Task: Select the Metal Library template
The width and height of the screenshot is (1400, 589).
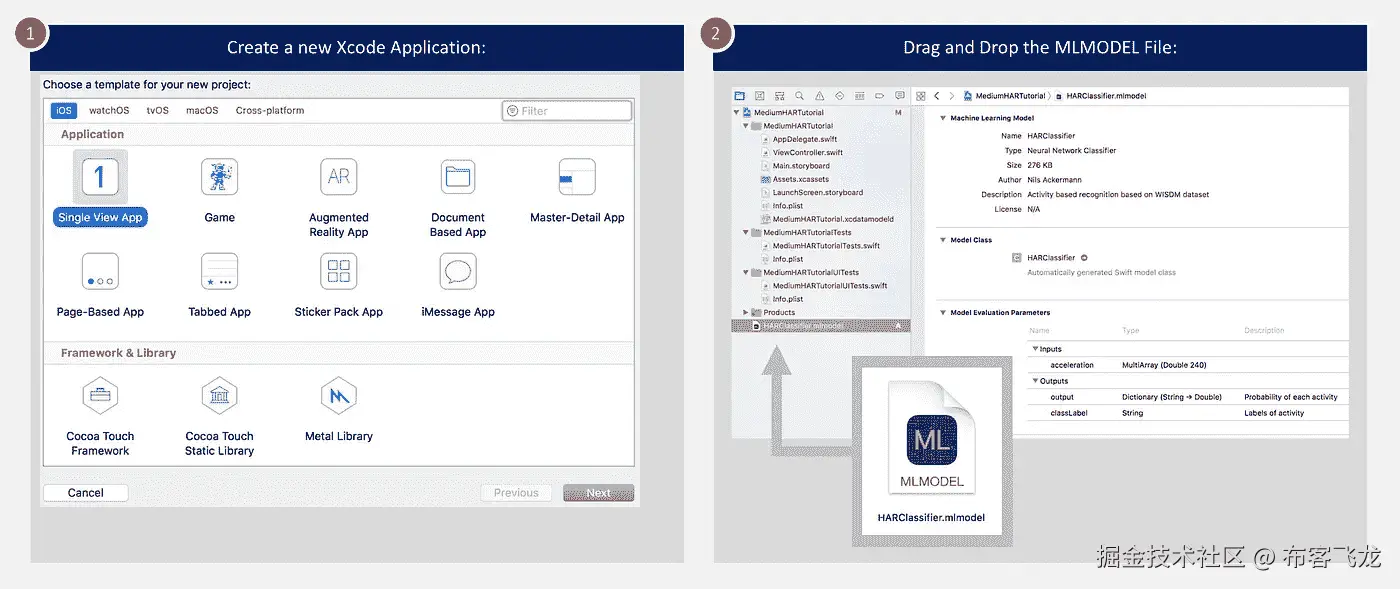Action: click(338, 409)
